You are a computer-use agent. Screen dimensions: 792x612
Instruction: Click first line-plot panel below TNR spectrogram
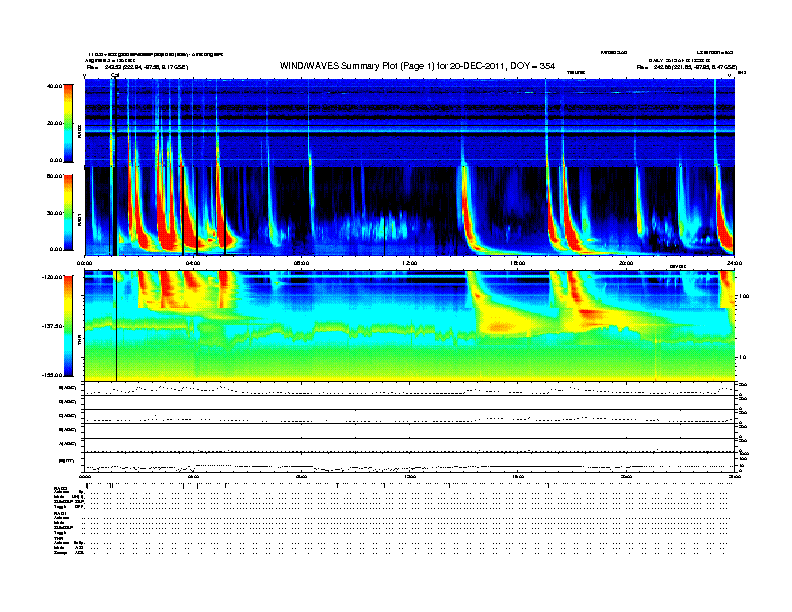coord(409,388)
